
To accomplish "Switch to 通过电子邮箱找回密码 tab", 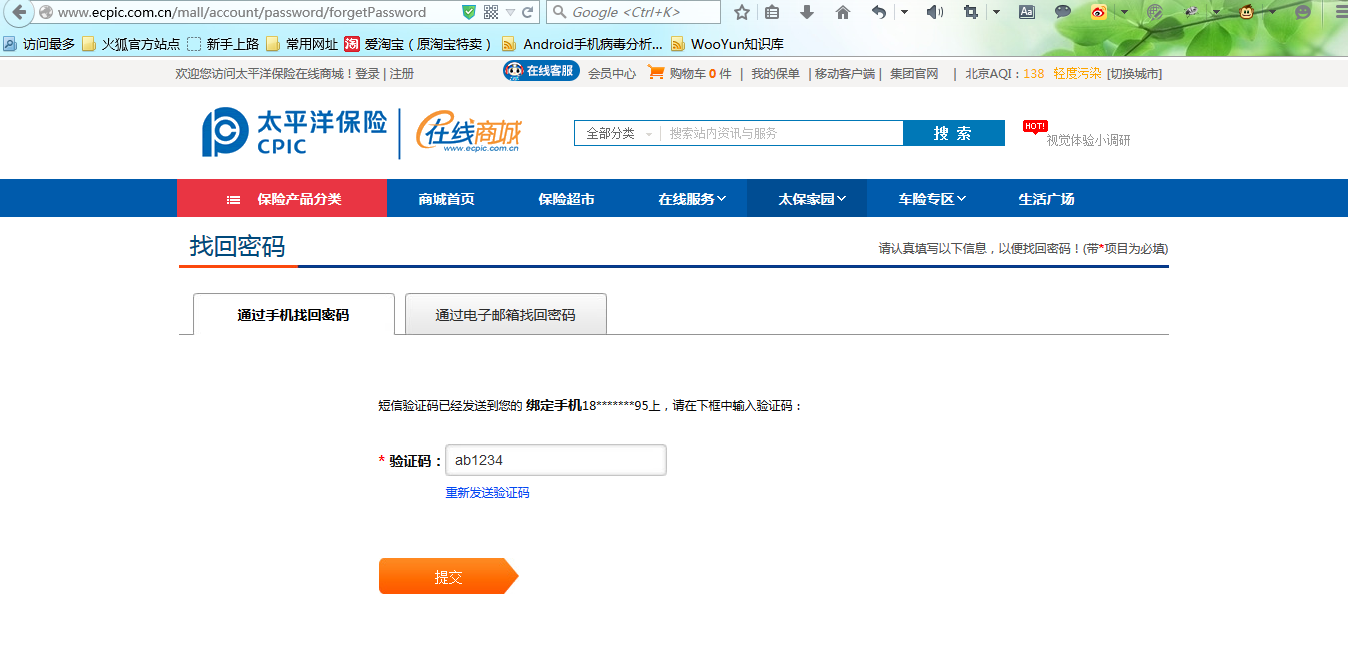I will tap(506, 314).
